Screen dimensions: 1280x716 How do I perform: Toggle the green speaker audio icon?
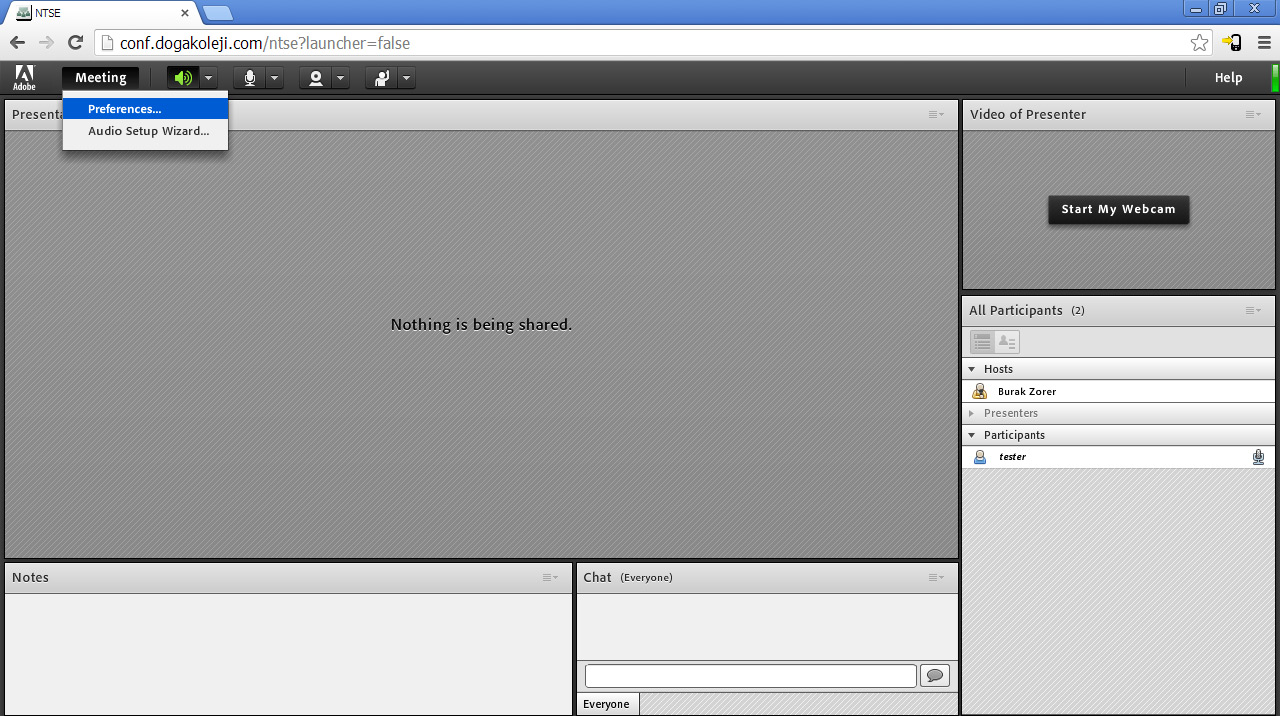[x=182, y=78]
